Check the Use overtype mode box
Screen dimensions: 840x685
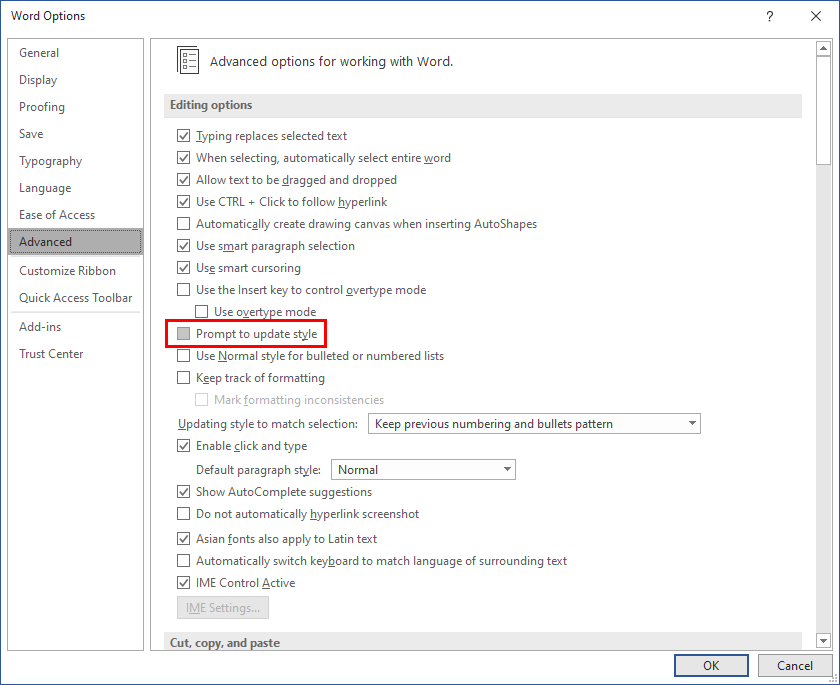pos(201,311)
